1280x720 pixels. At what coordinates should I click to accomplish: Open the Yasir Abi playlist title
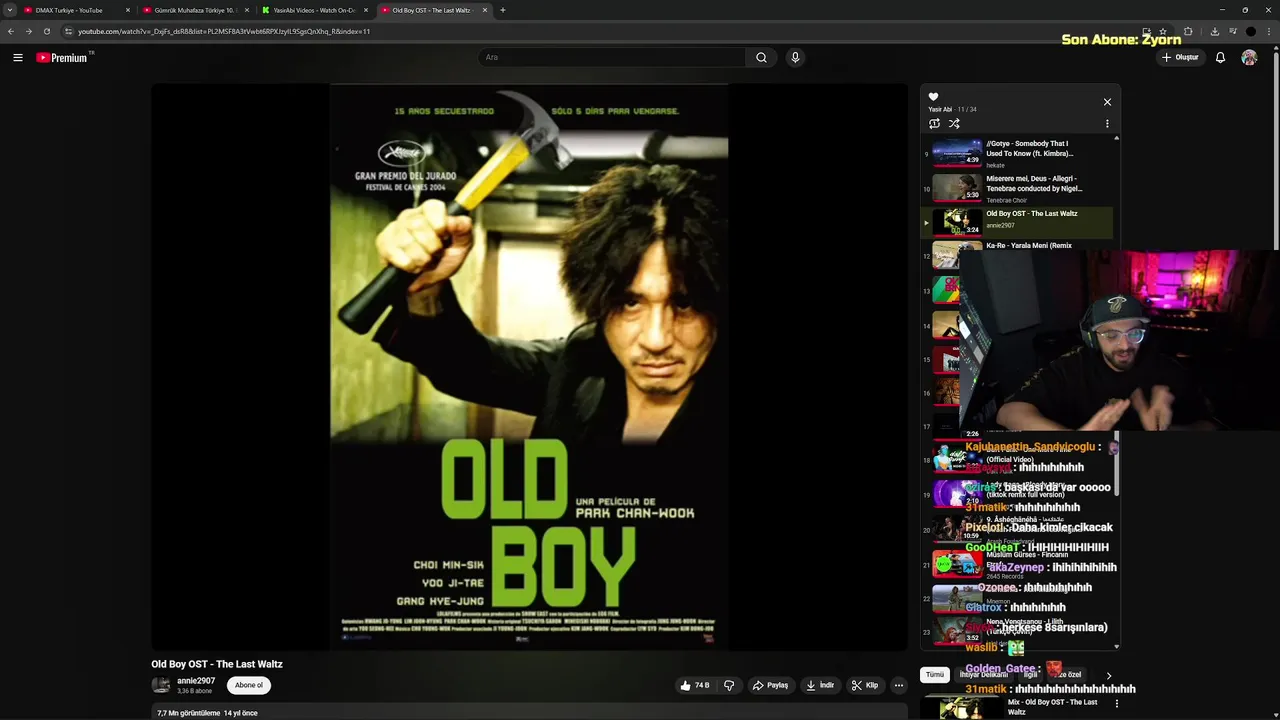tap(940, 109)
